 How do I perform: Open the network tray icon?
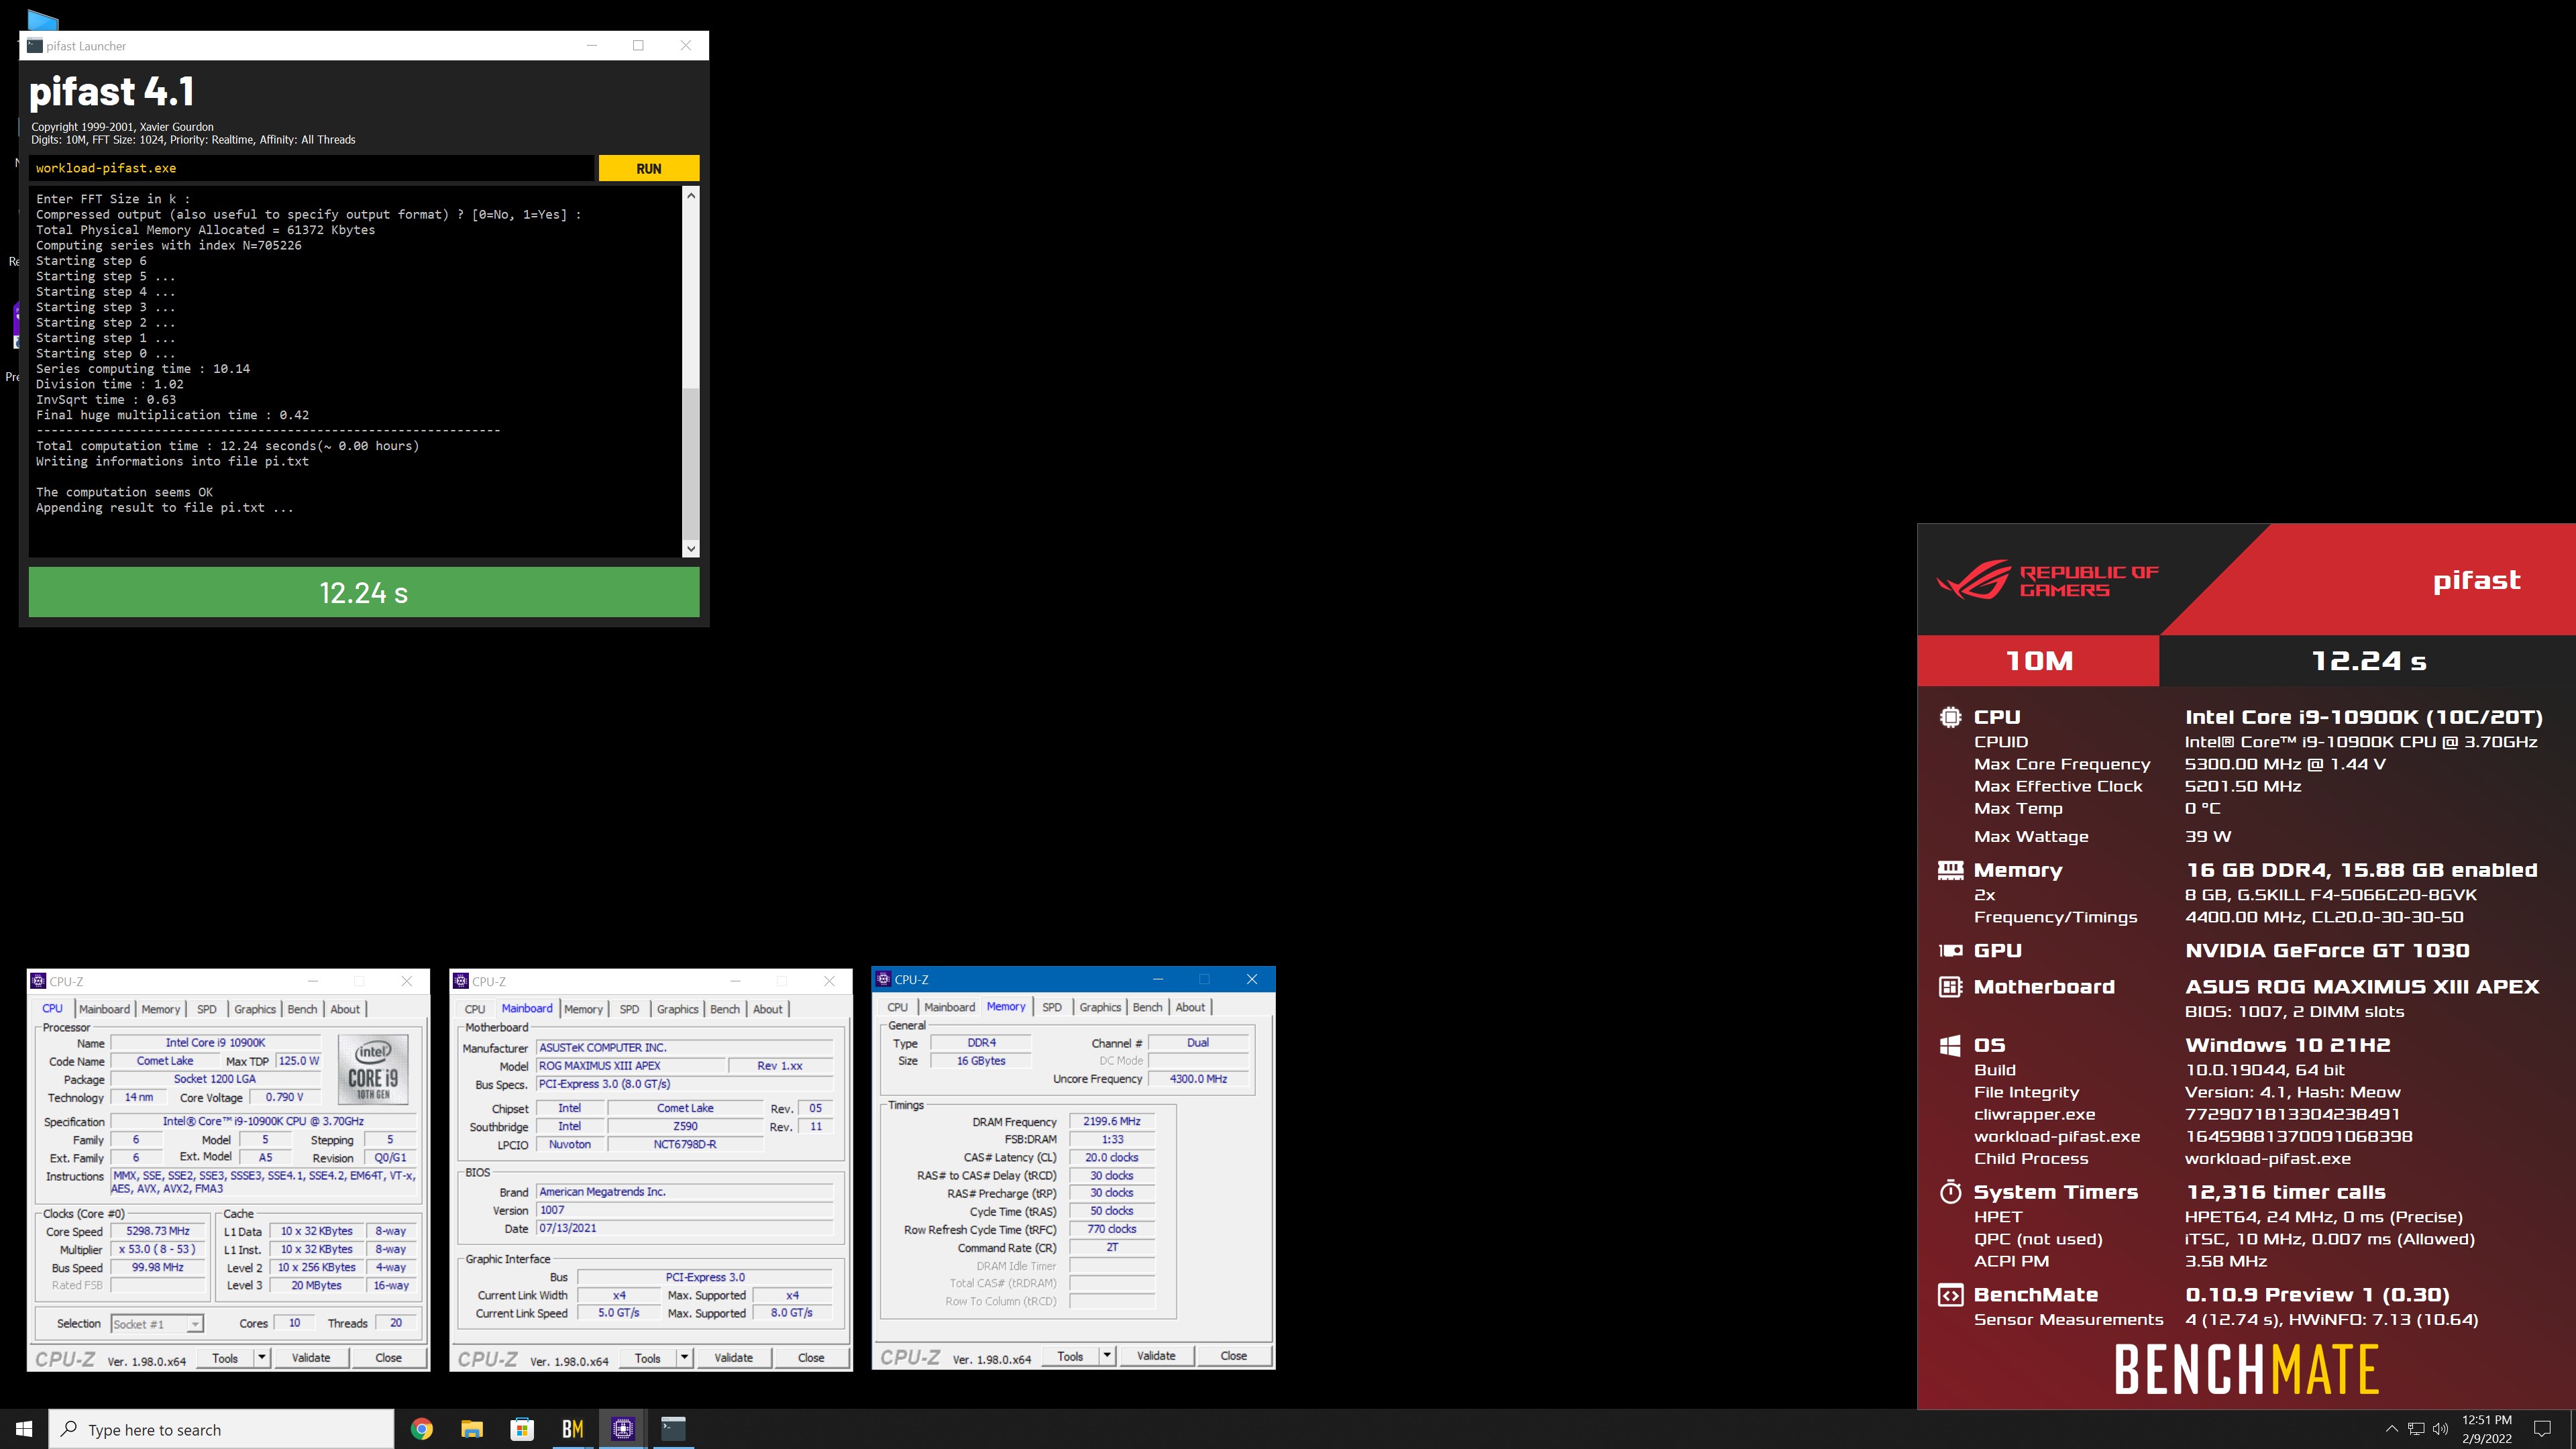click(x=2416, y=1429)
